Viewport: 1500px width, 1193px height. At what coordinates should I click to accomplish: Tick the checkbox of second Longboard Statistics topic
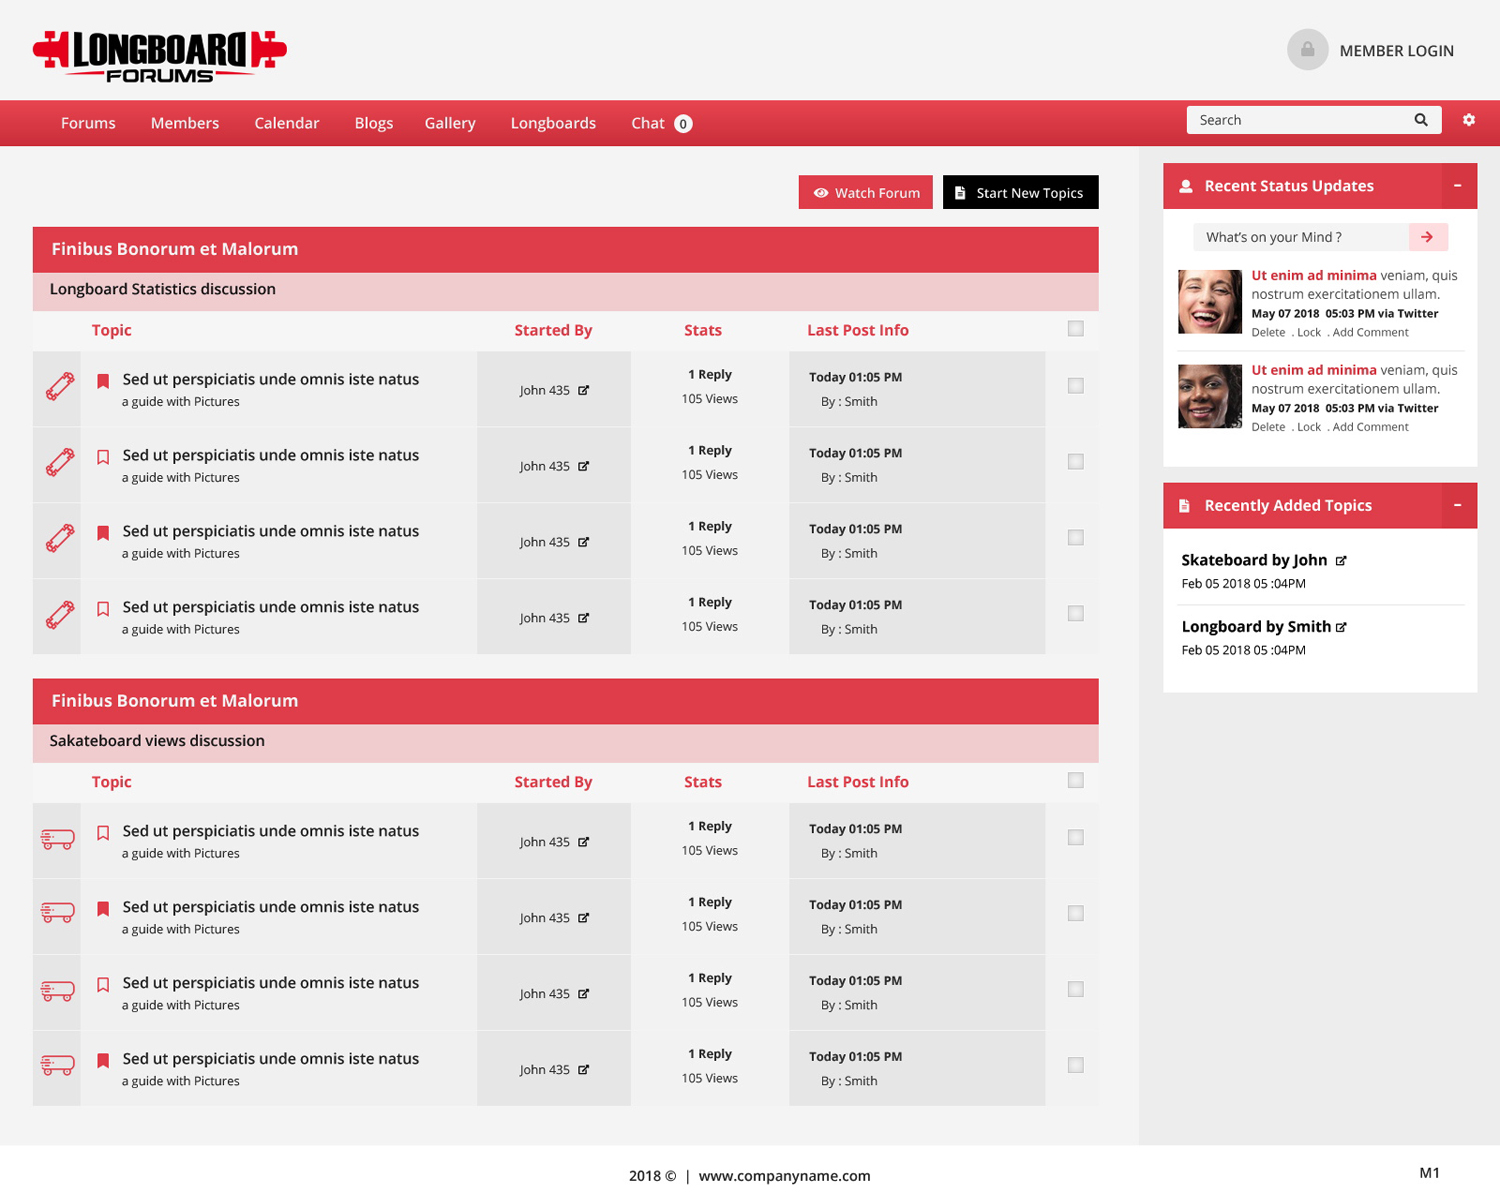[1075, 462]
